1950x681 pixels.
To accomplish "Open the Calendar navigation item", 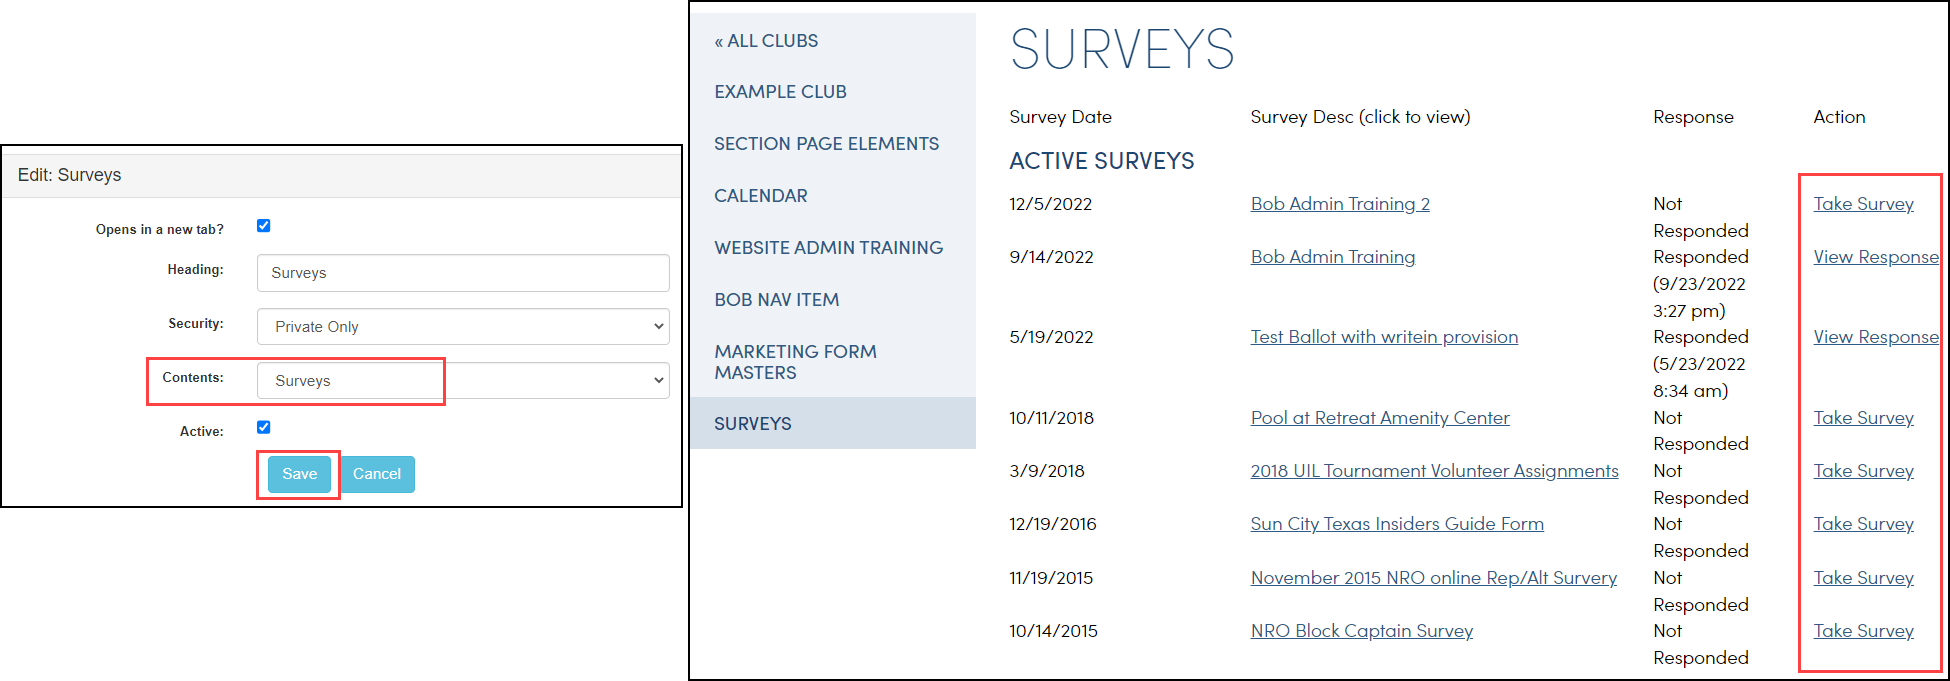I will click(x=760, y=196).
